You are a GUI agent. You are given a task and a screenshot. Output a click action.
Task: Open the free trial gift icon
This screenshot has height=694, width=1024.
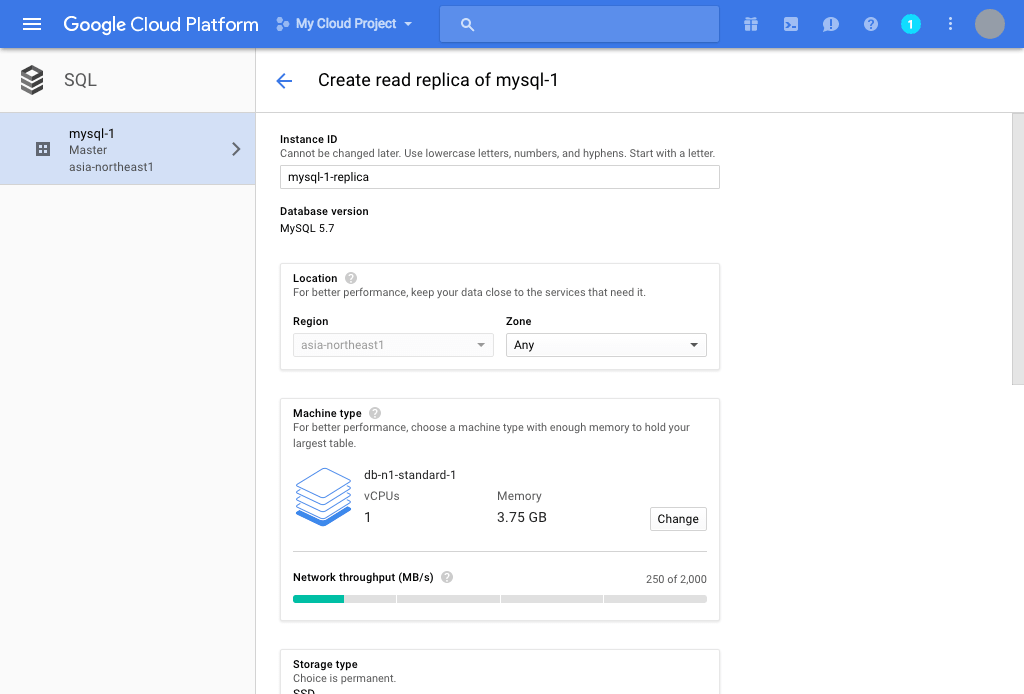pyautogui.click(x=751, y=24)
